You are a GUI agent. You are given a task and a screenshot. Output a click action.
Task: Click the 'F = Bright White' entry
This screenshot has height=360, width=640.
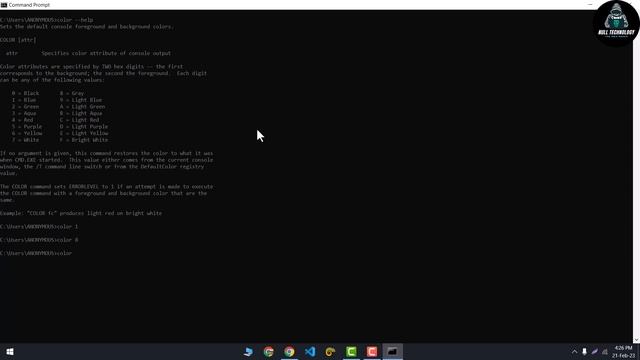(x=84, y=140)
